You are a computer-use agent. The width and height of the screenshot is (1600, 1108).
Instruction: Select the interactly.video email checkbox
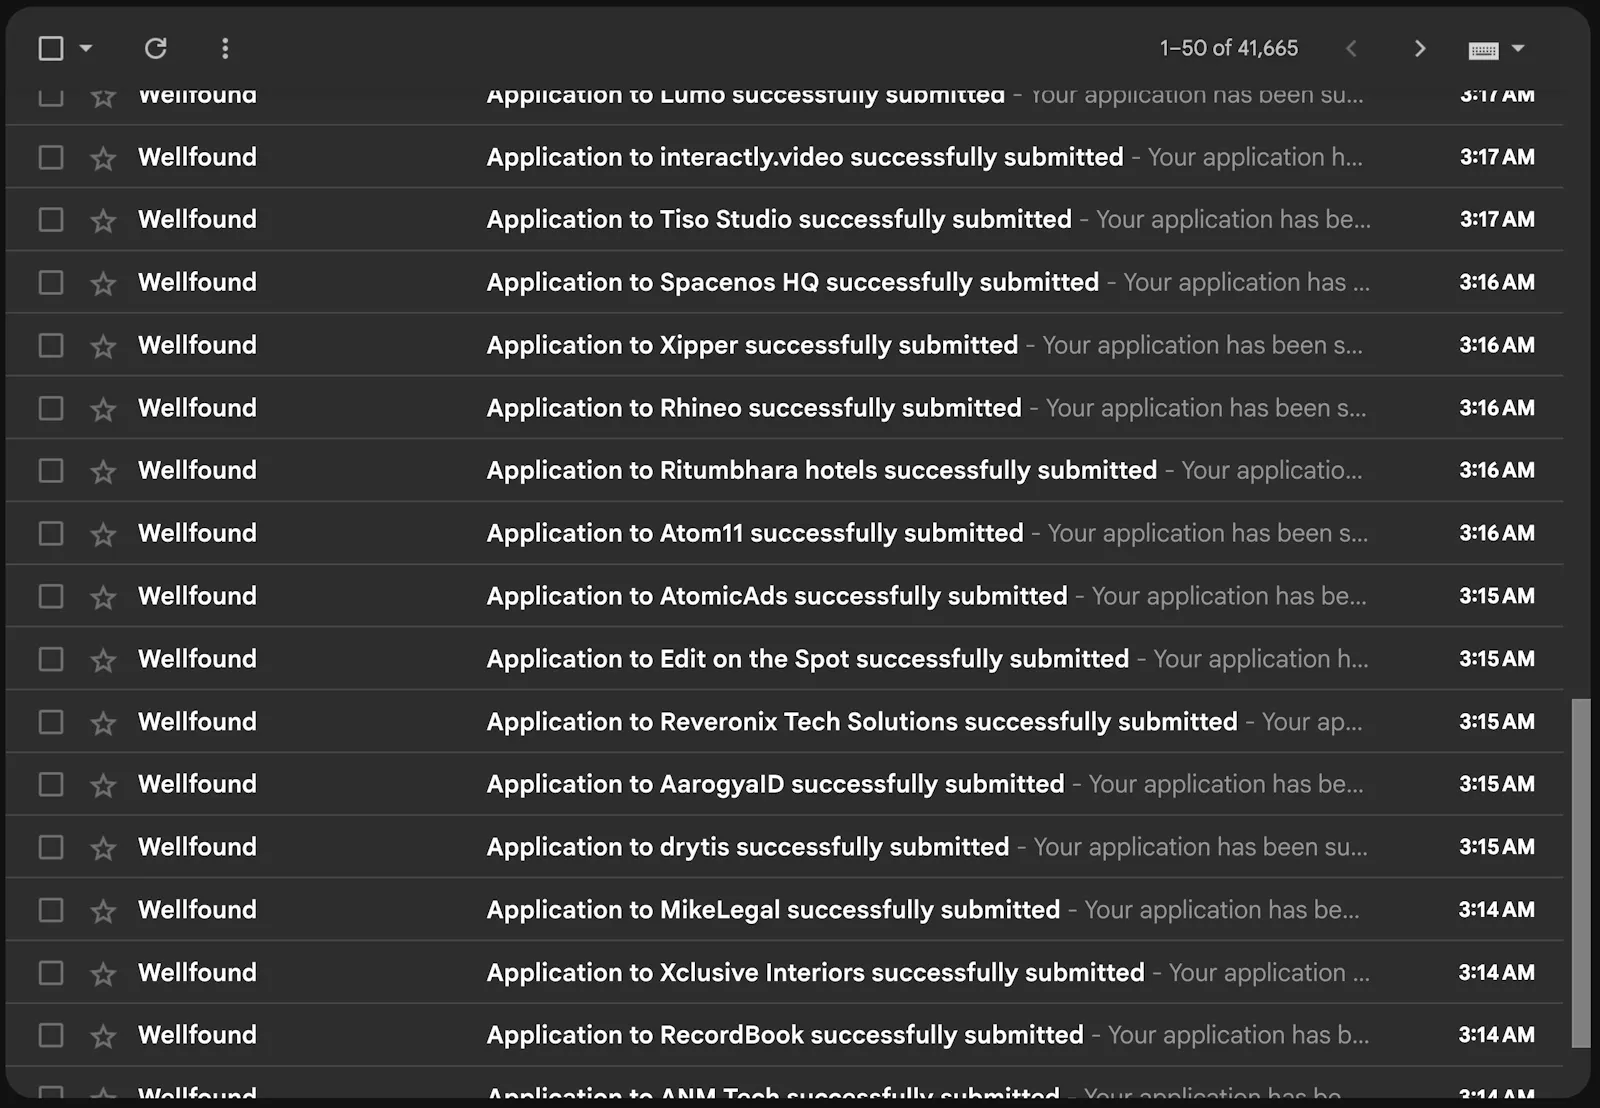(51, 157)
